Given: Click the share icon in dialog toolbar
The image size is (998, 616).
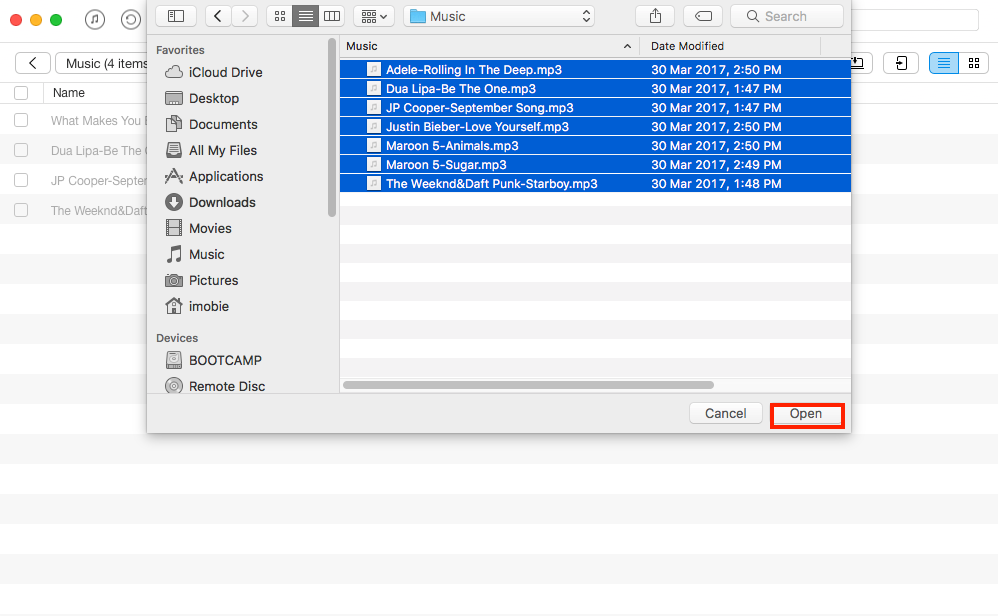Looking at the screenshot, I should click(x=655, y=16).
